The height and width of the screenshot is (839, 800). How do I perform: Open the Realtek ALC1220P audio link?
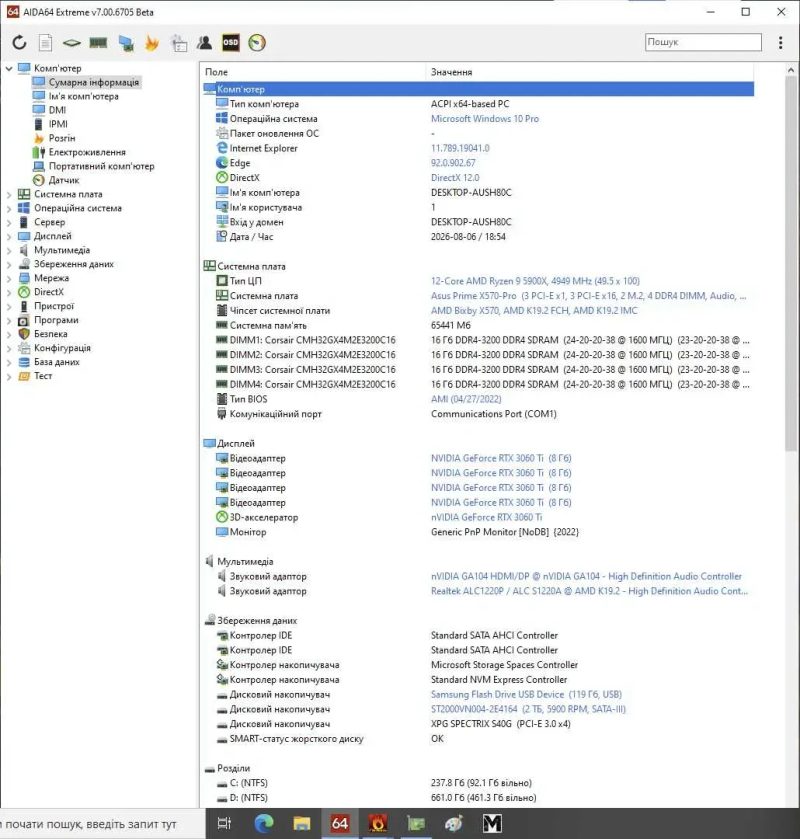(x=589, y=591)
